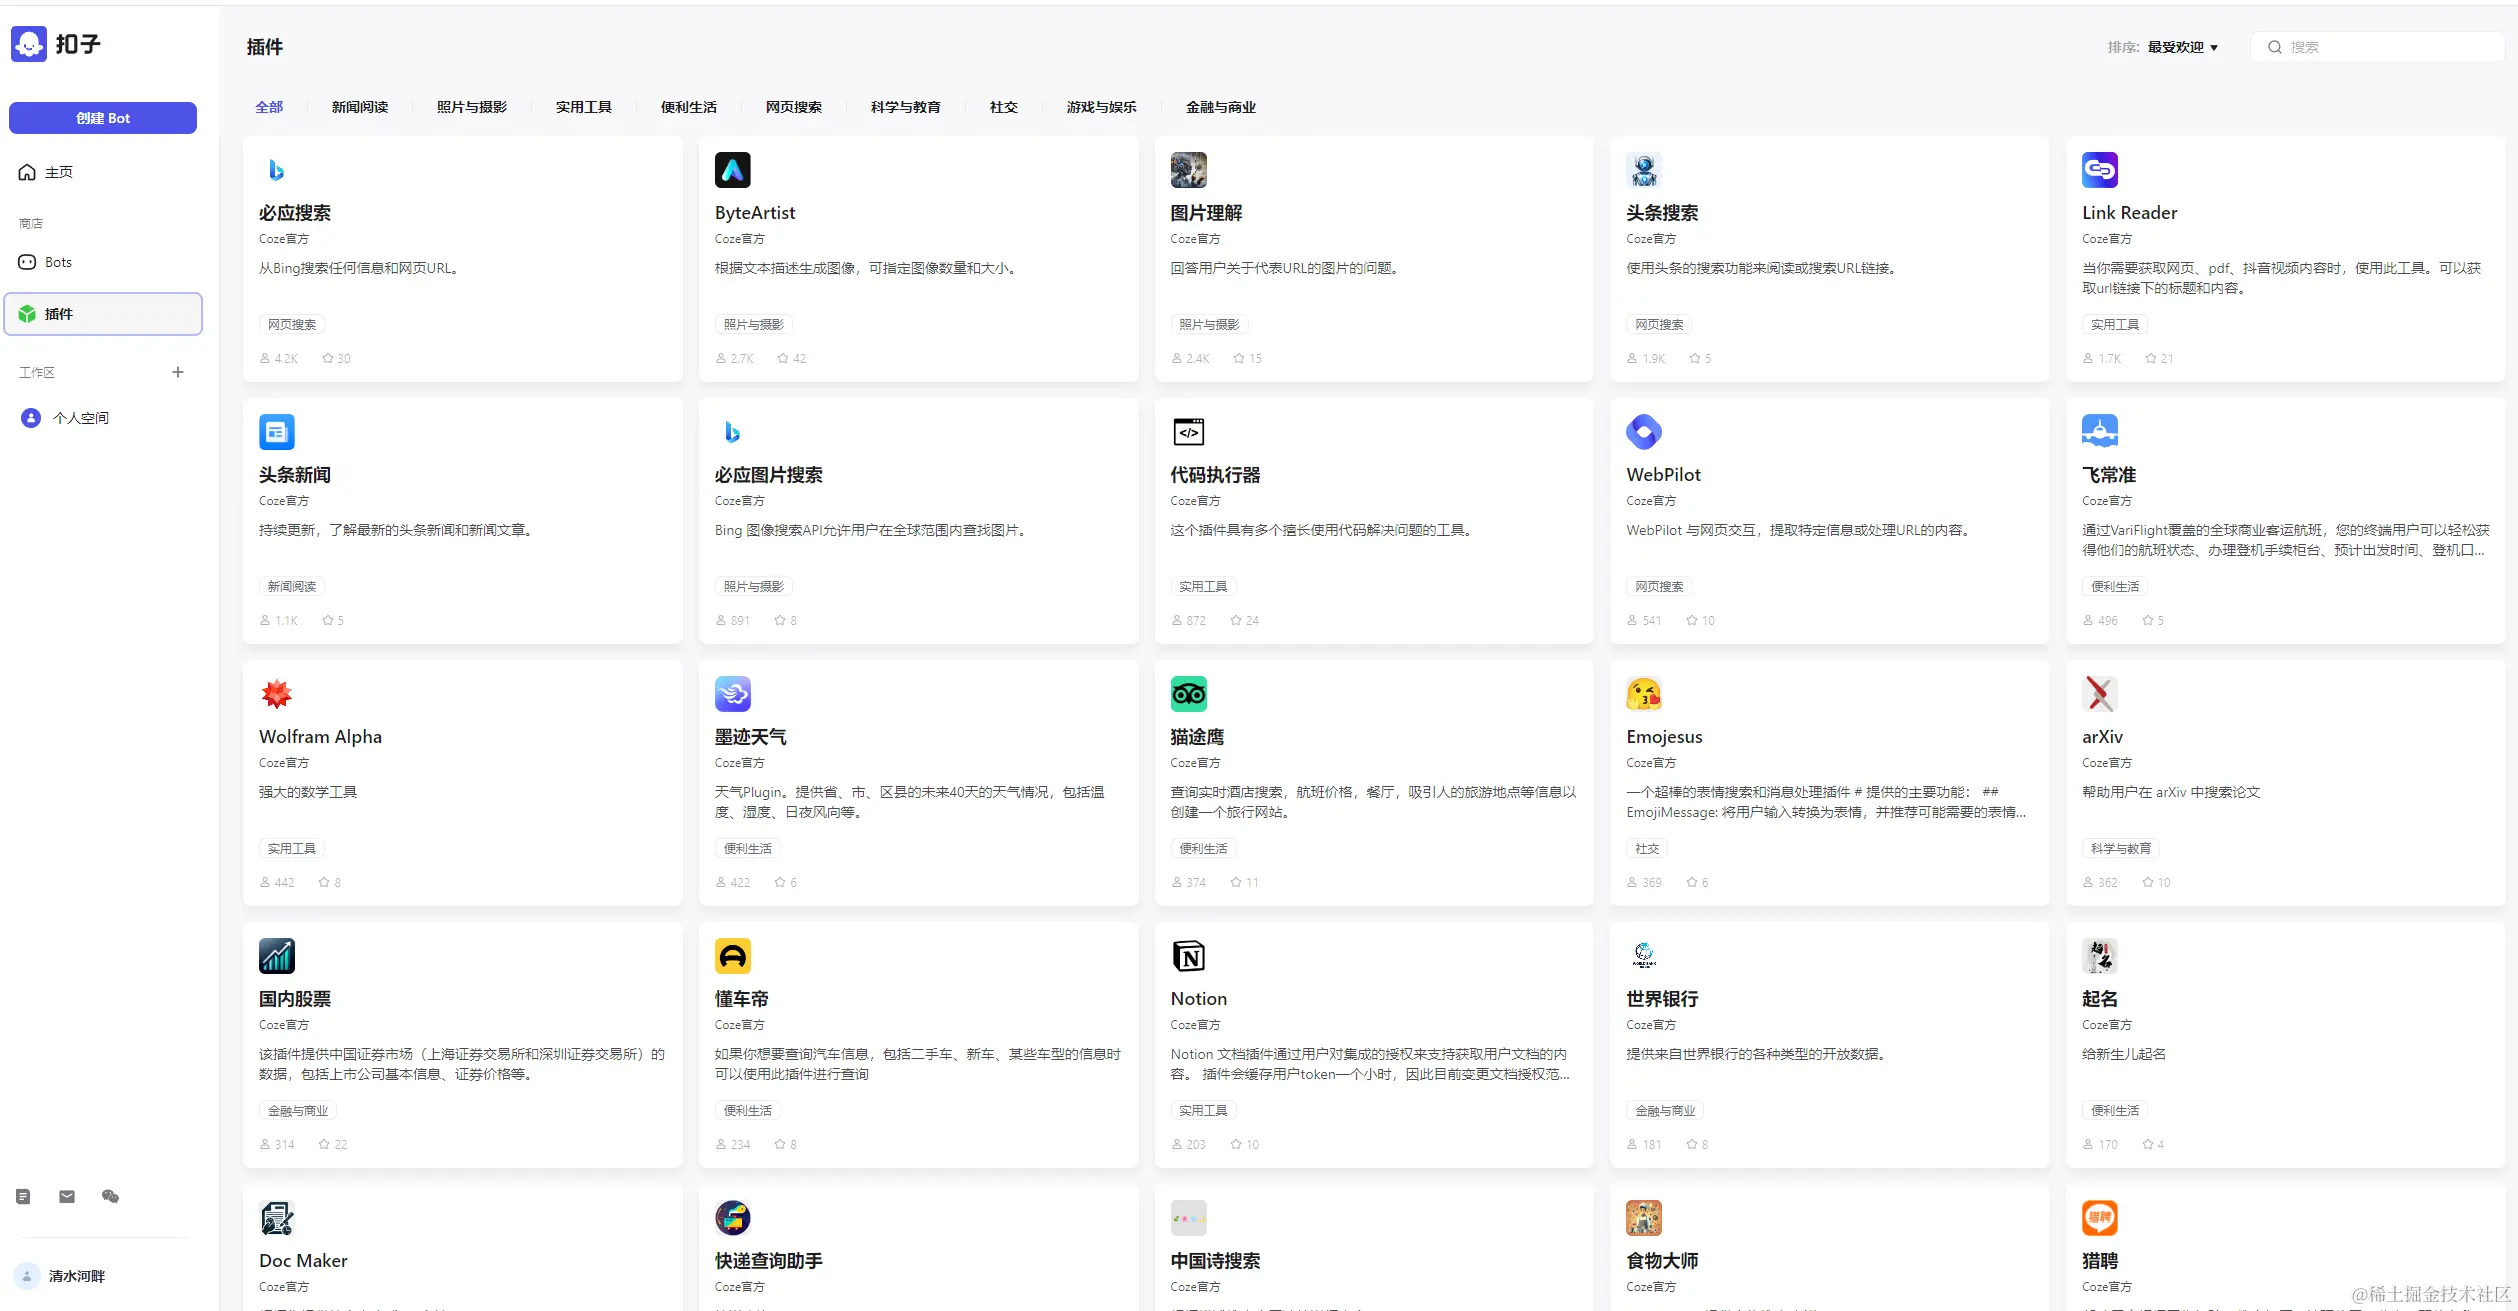
Task: Click the 新闻阅读 tag on 头条新闻 card
Action: click(292, 586)
